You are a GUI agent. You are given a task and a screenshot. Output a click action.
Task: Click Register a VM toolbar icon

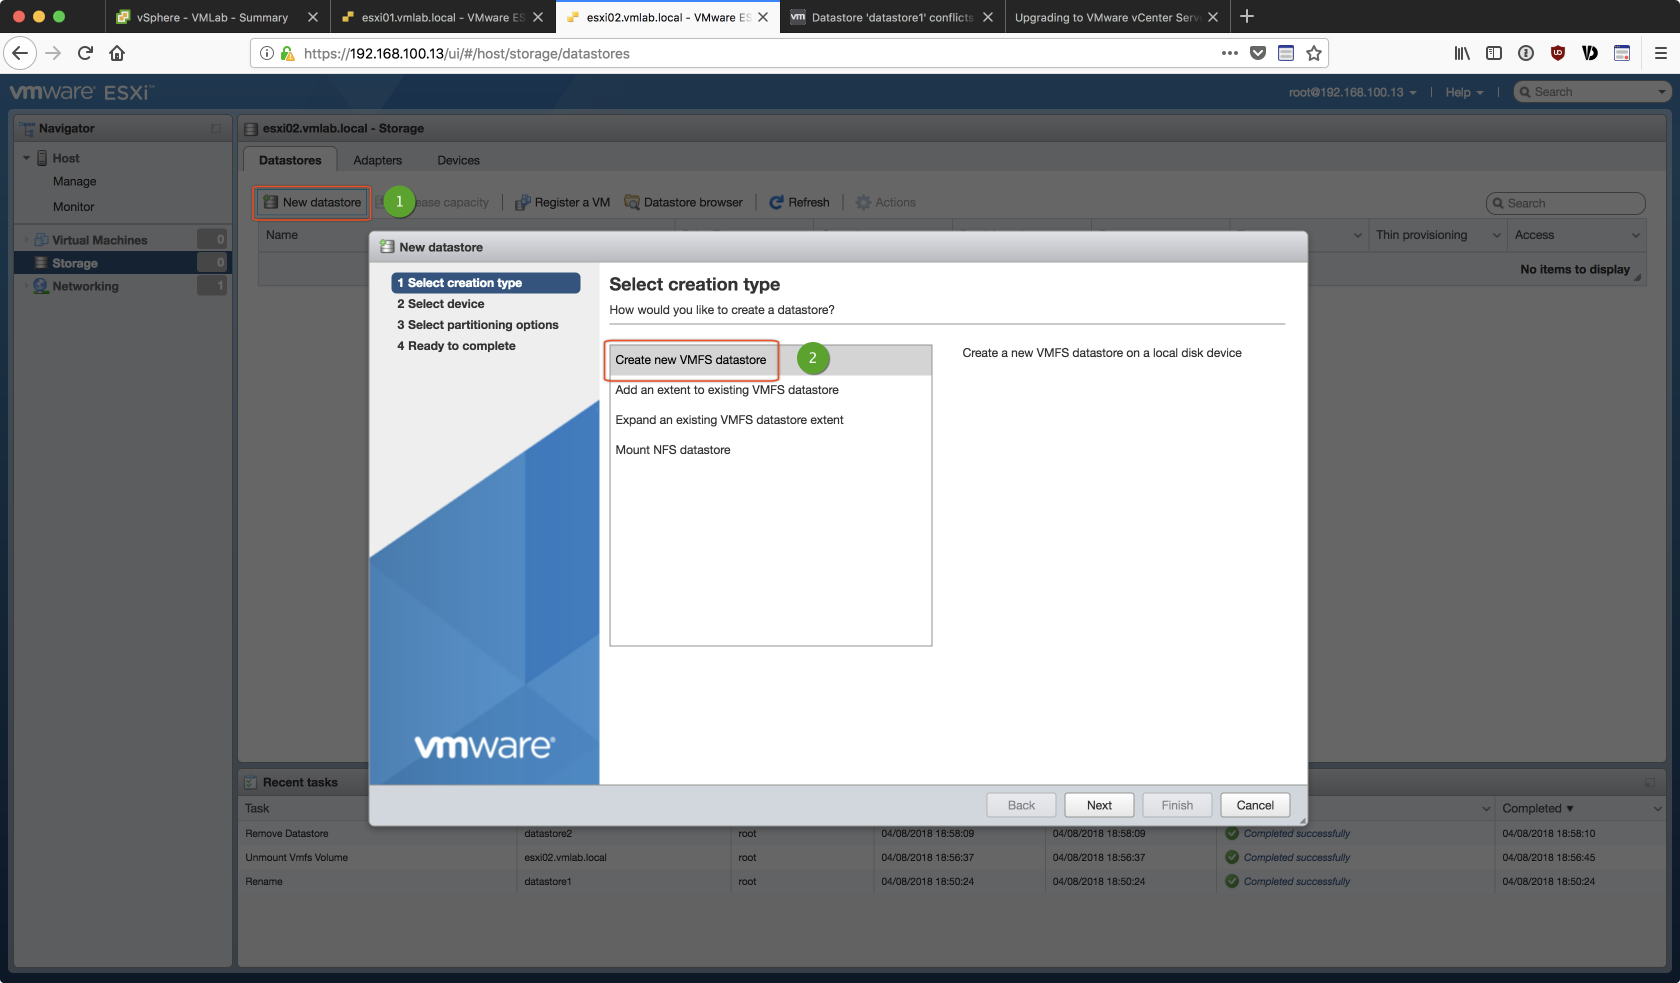(x=523, y=202)
